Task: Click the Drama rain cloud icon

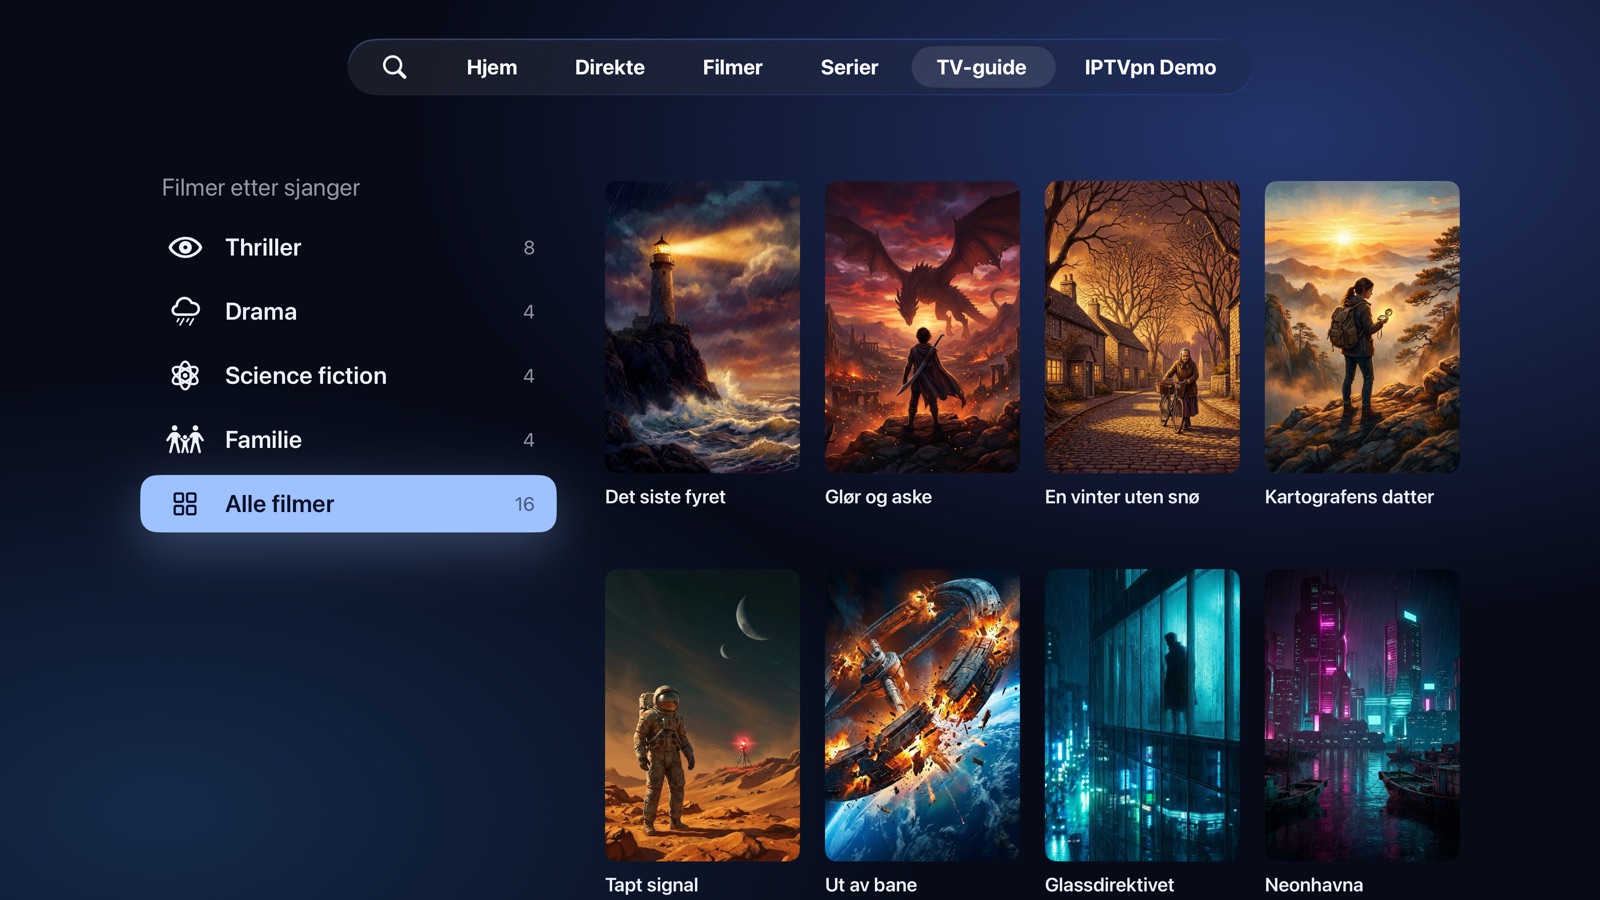Action: (x=185, y=311)
